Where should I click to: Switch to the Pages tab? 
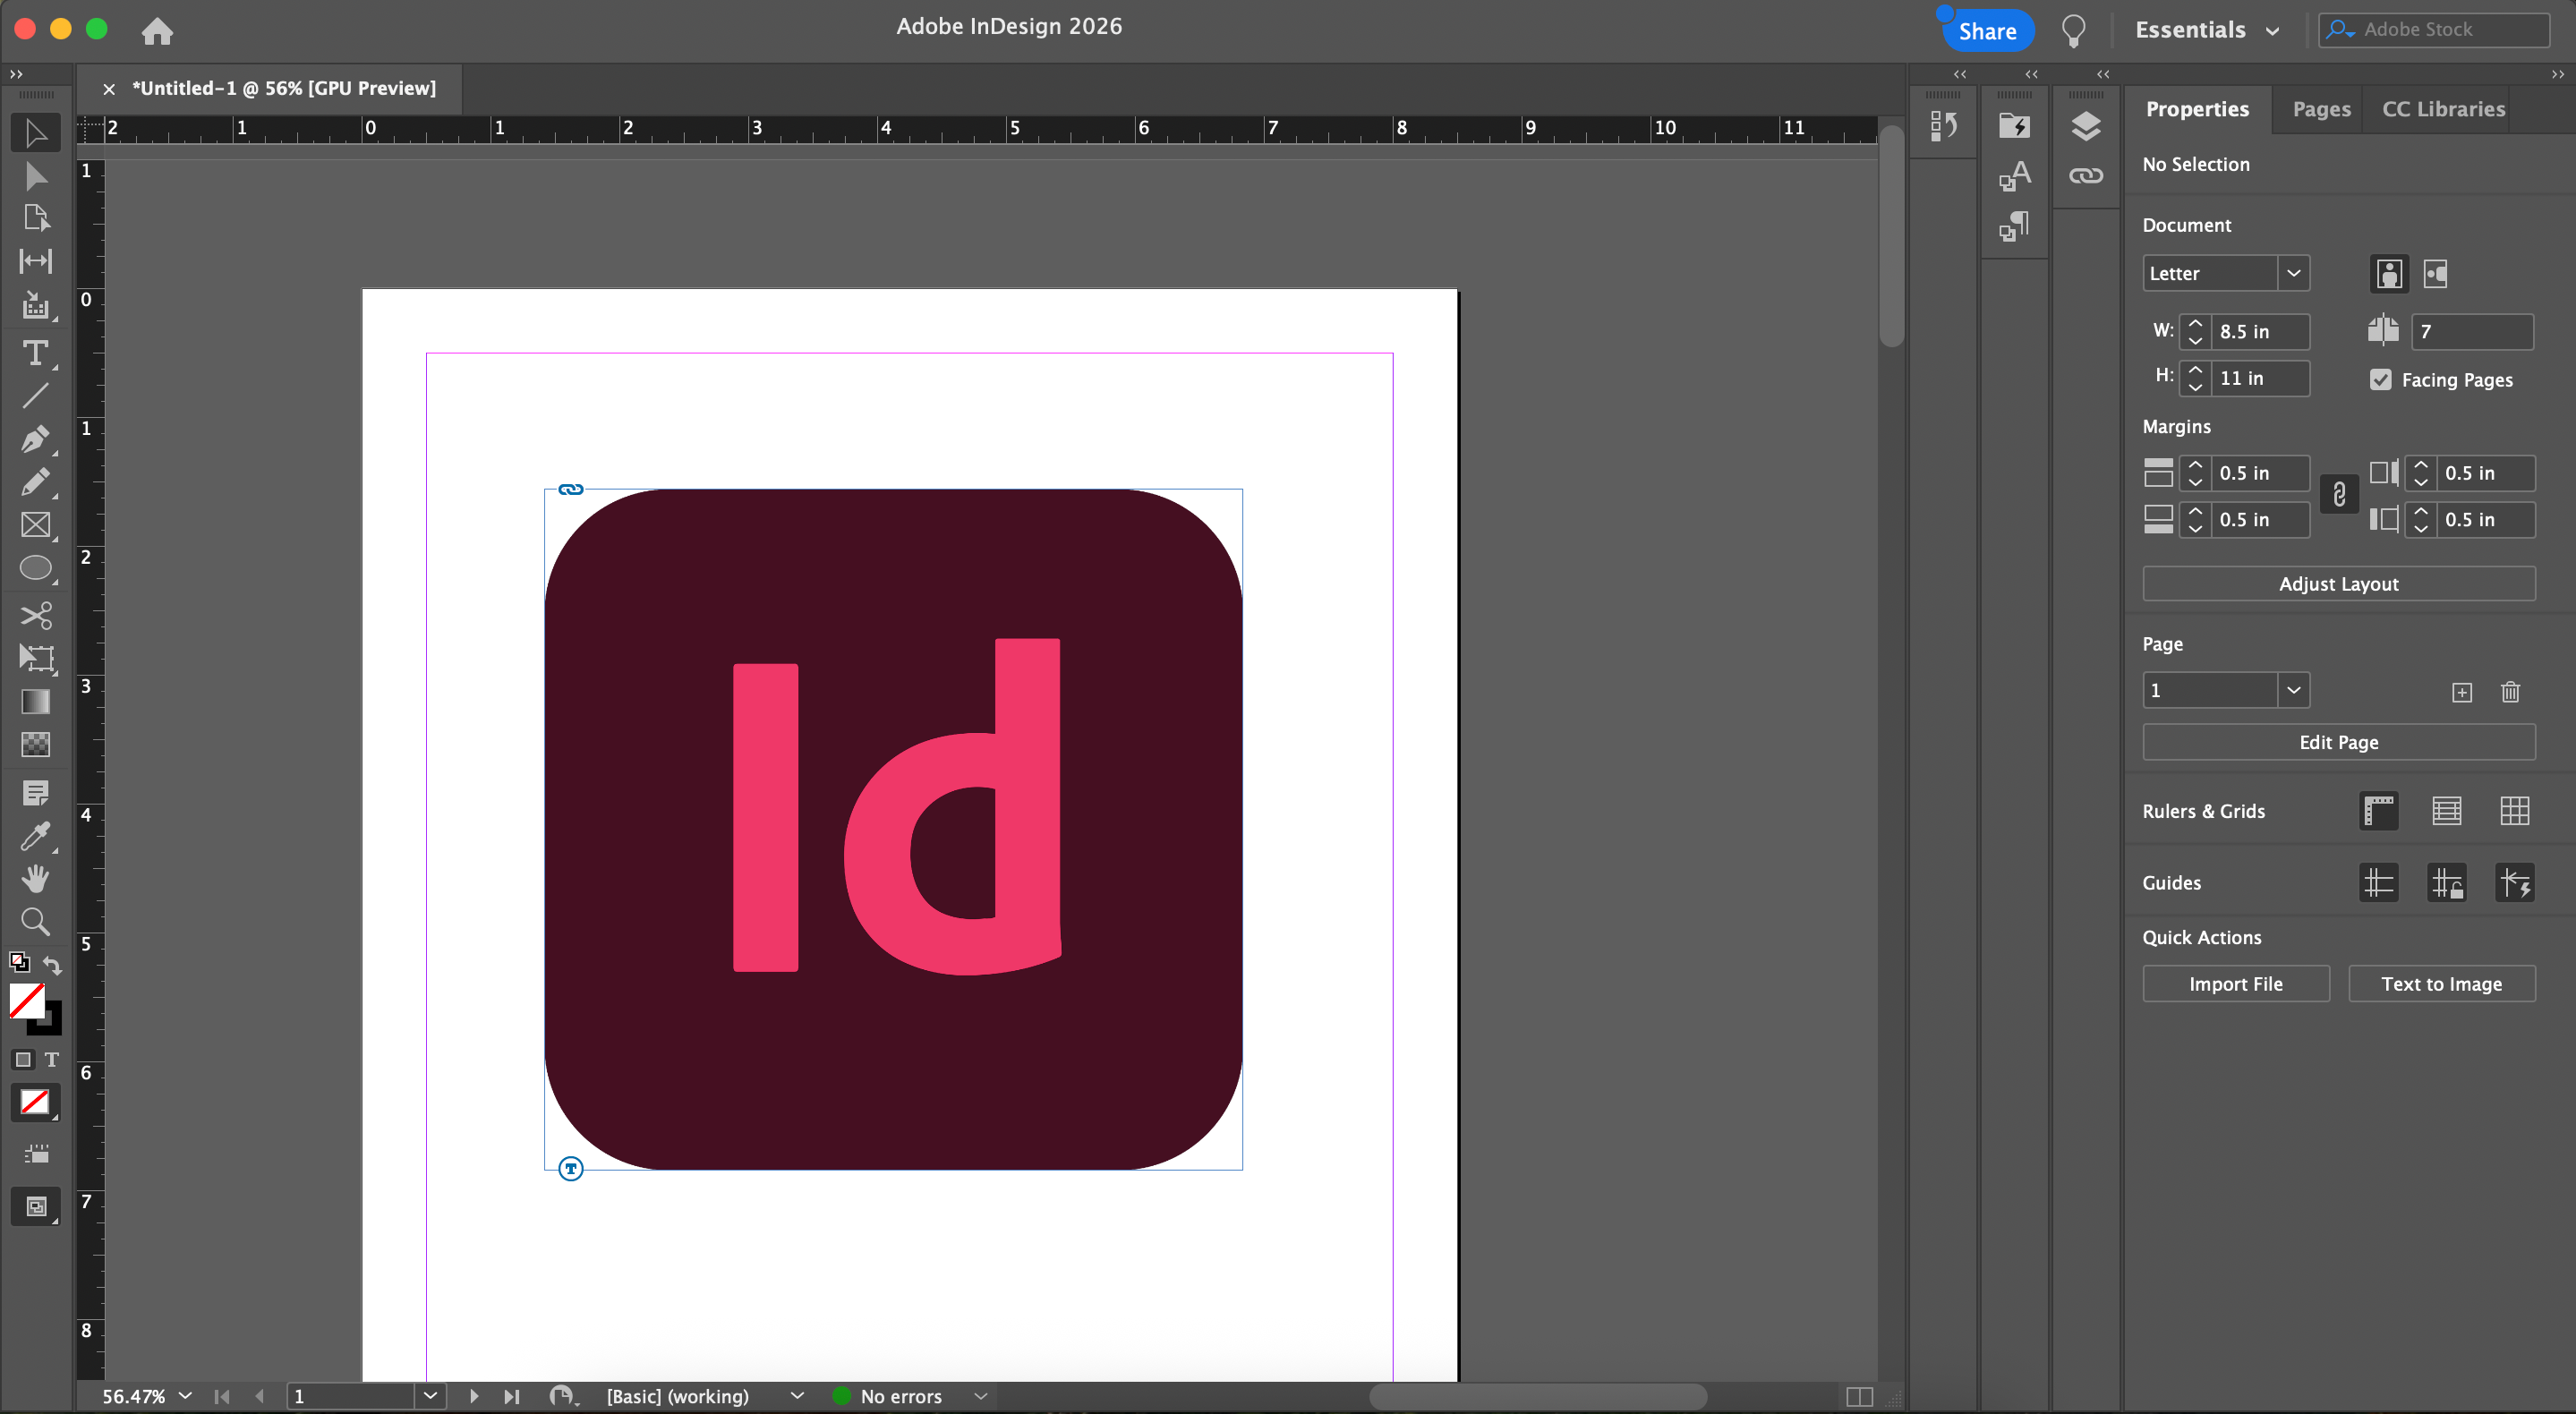[2320, 109]
